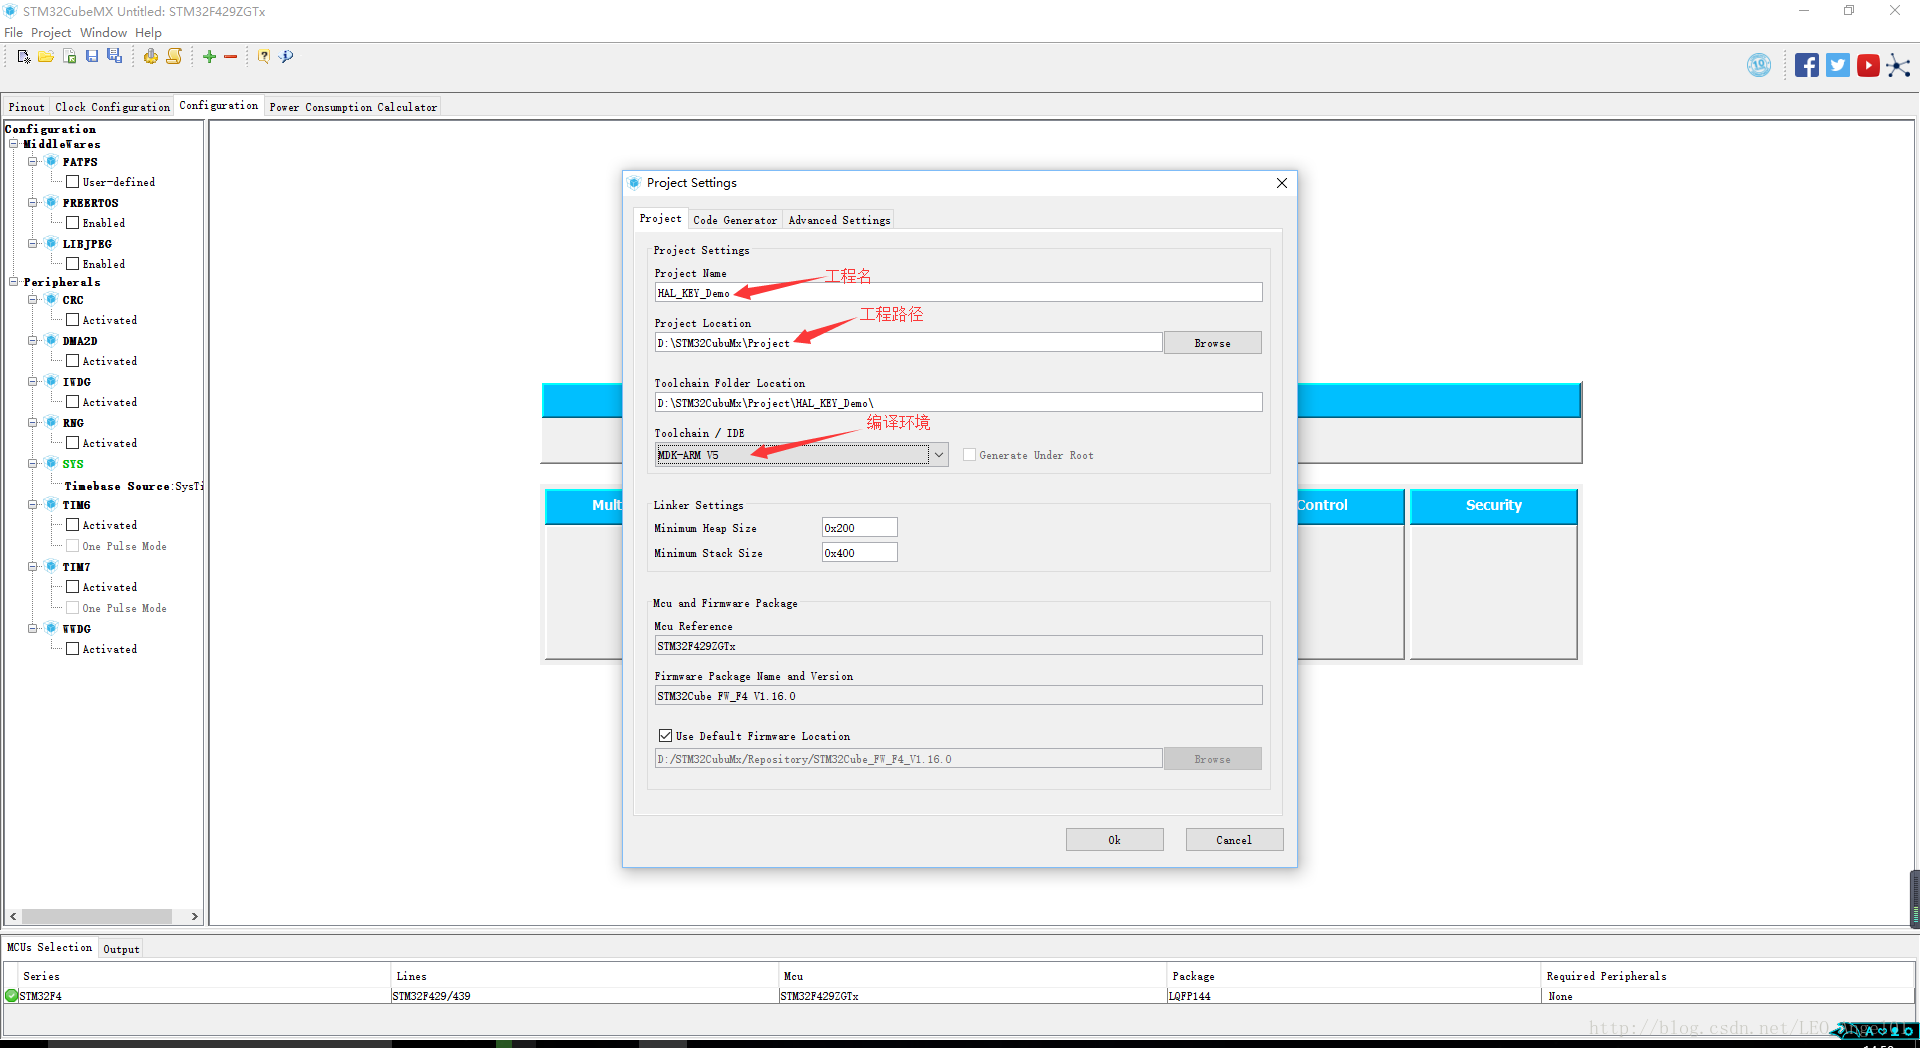Open the Power Consumption Calculator tab

click(353, 107)
